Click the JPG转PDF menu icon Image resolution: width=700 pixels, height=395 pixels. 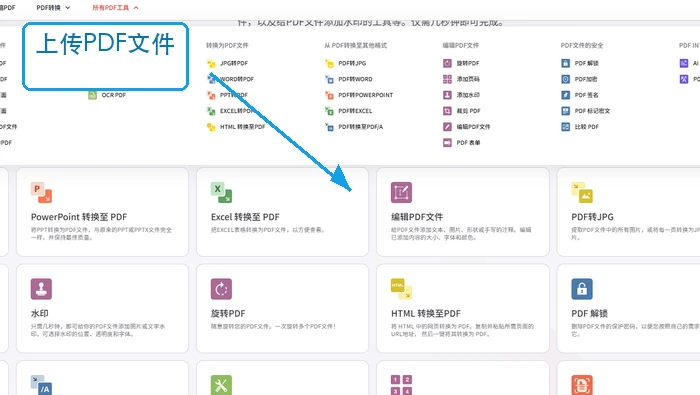pyautogui.click(x=211, y=63)
